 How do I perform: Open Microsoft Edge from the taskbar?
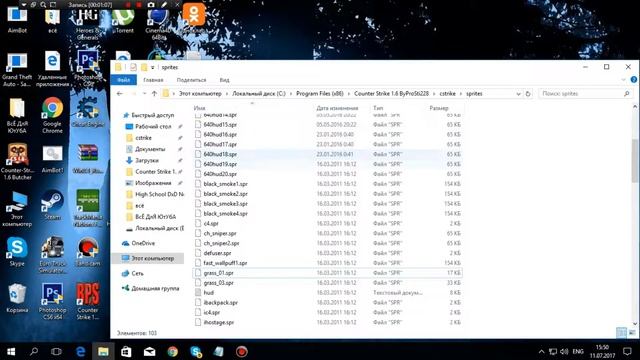(x=80, y=351)
